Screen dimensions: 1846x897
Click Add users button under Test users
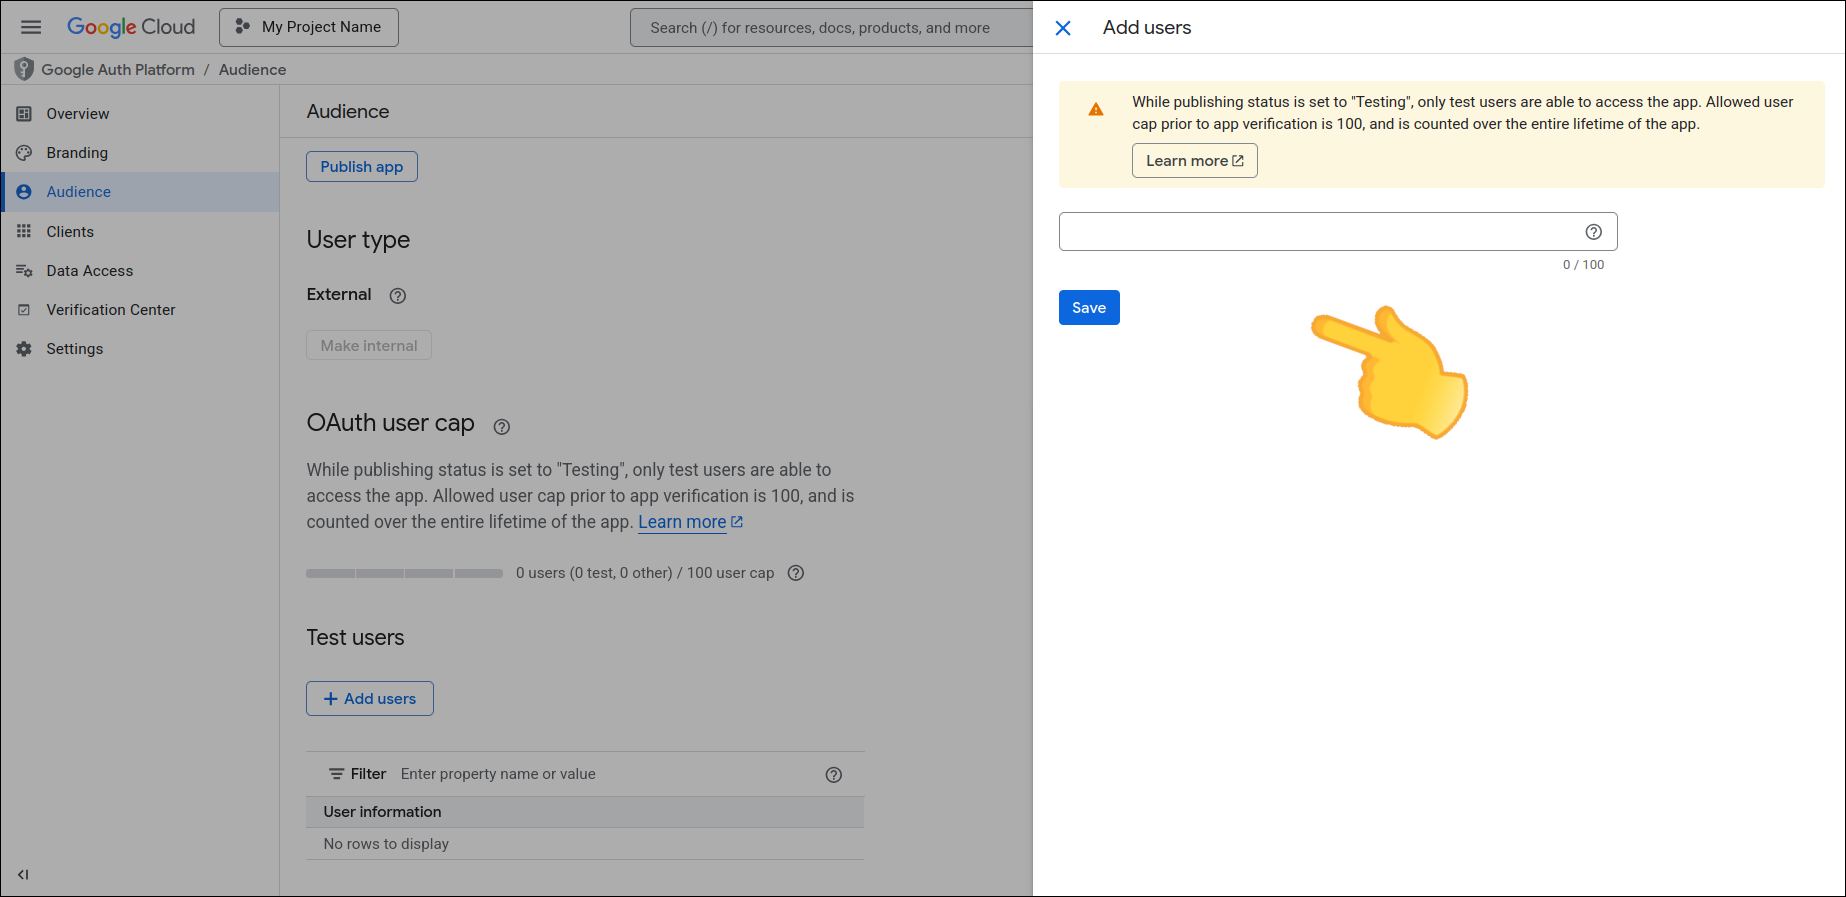click(370, 699)
